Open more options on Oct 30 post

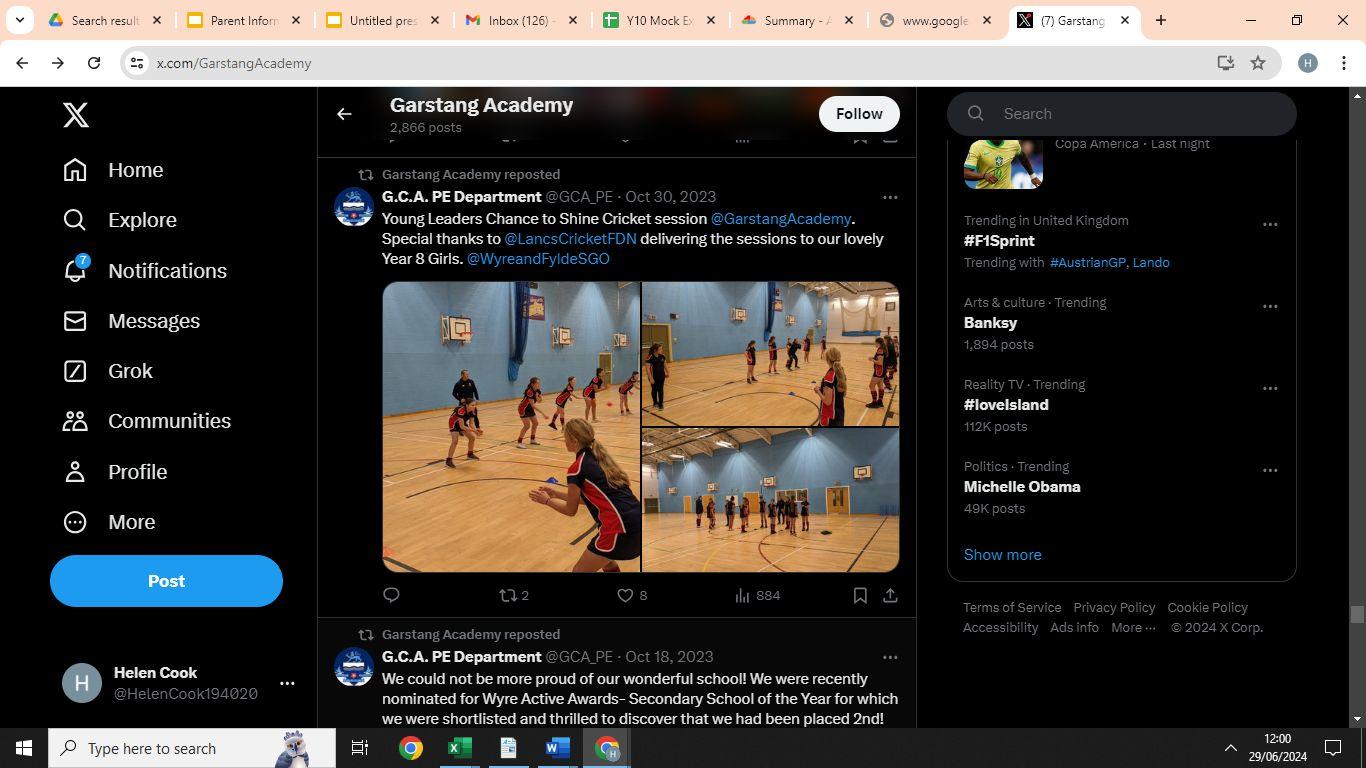tap(890, 197)
